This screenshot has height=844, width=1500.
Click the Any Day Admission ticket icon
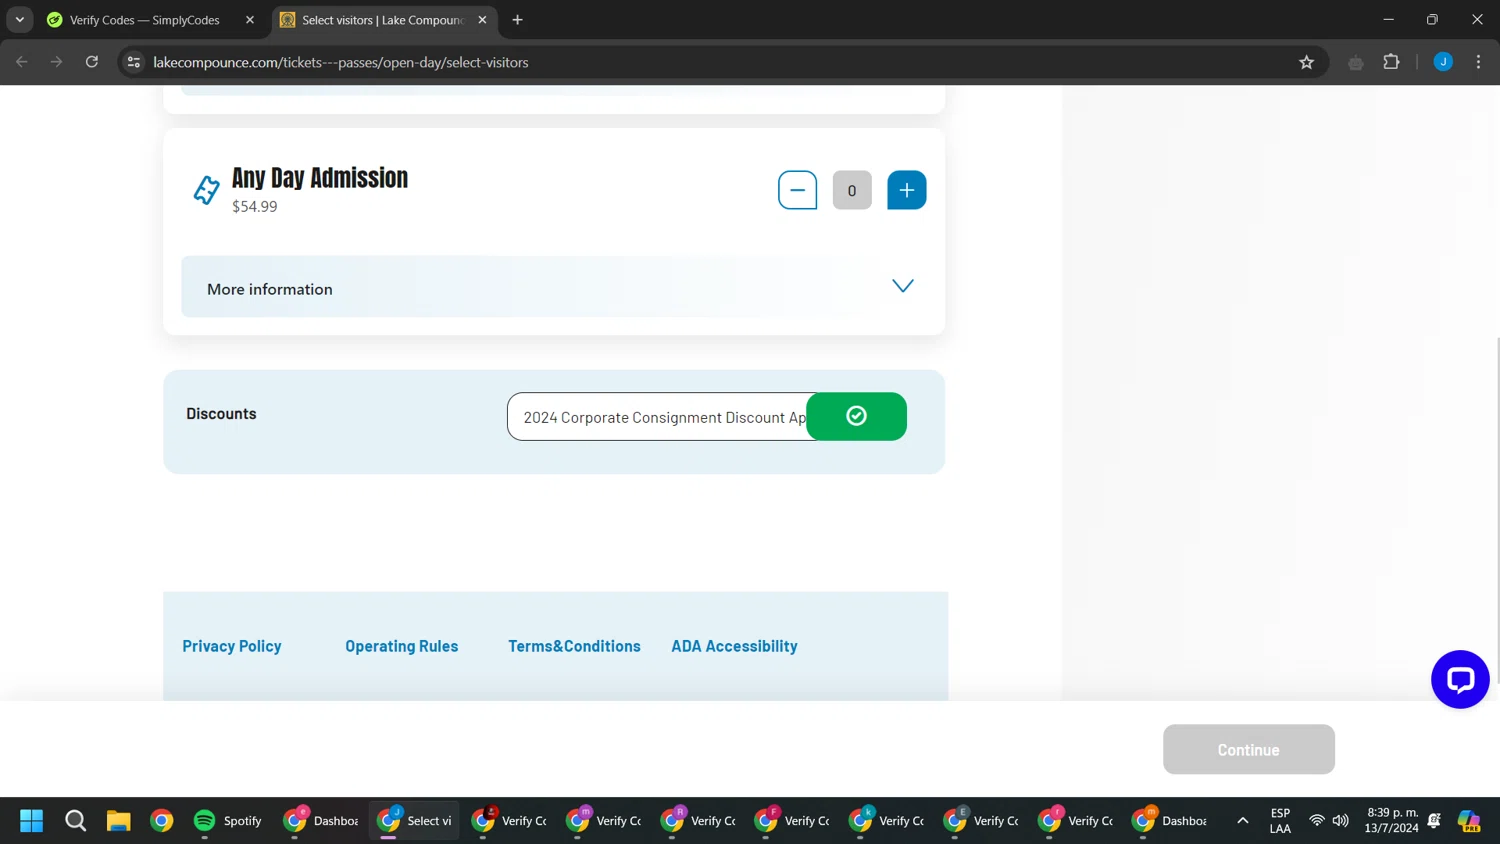click(206, 190)
